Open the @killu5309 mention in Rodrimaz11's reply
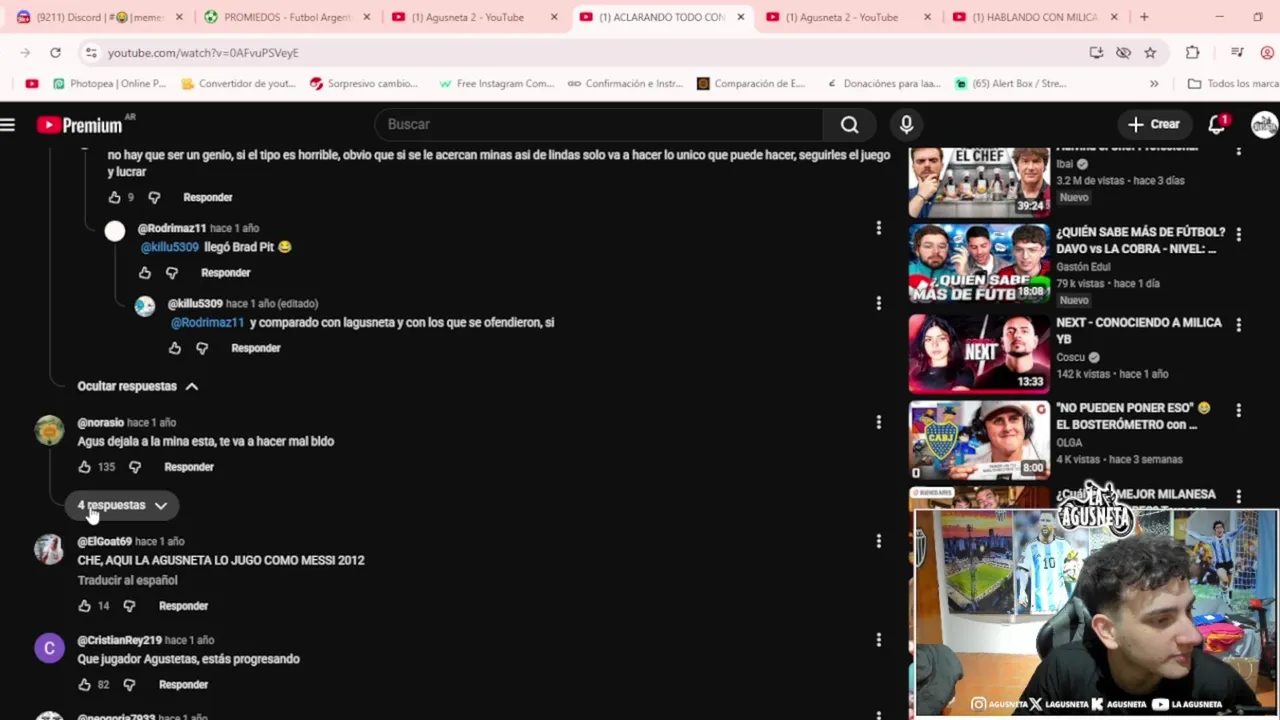 click(x=169, y=247)
